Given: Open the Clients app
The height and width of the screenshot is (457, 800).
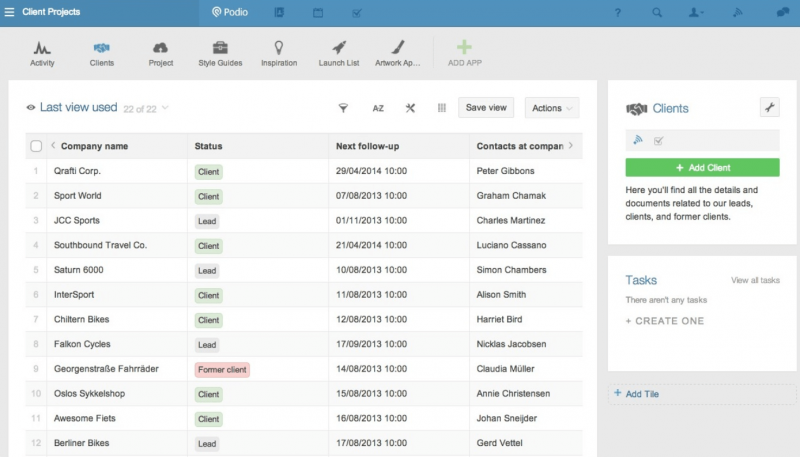Looking at the screenshot, I should pyautogui.click(x=102, y=54).
